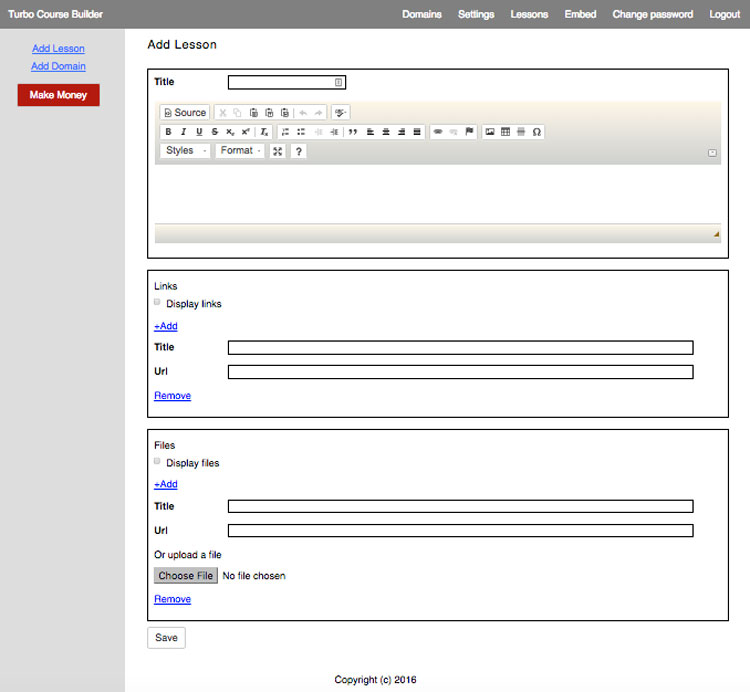Enable the Display links checkbox

click(157, 302)
